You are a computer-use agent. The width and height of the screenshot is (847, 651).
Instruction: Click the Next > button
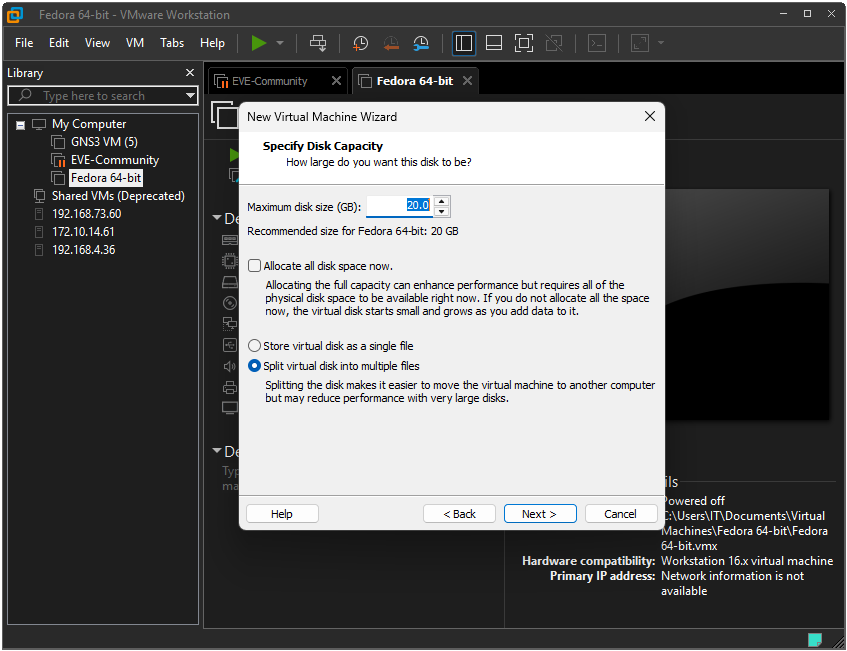pos(540,514)
